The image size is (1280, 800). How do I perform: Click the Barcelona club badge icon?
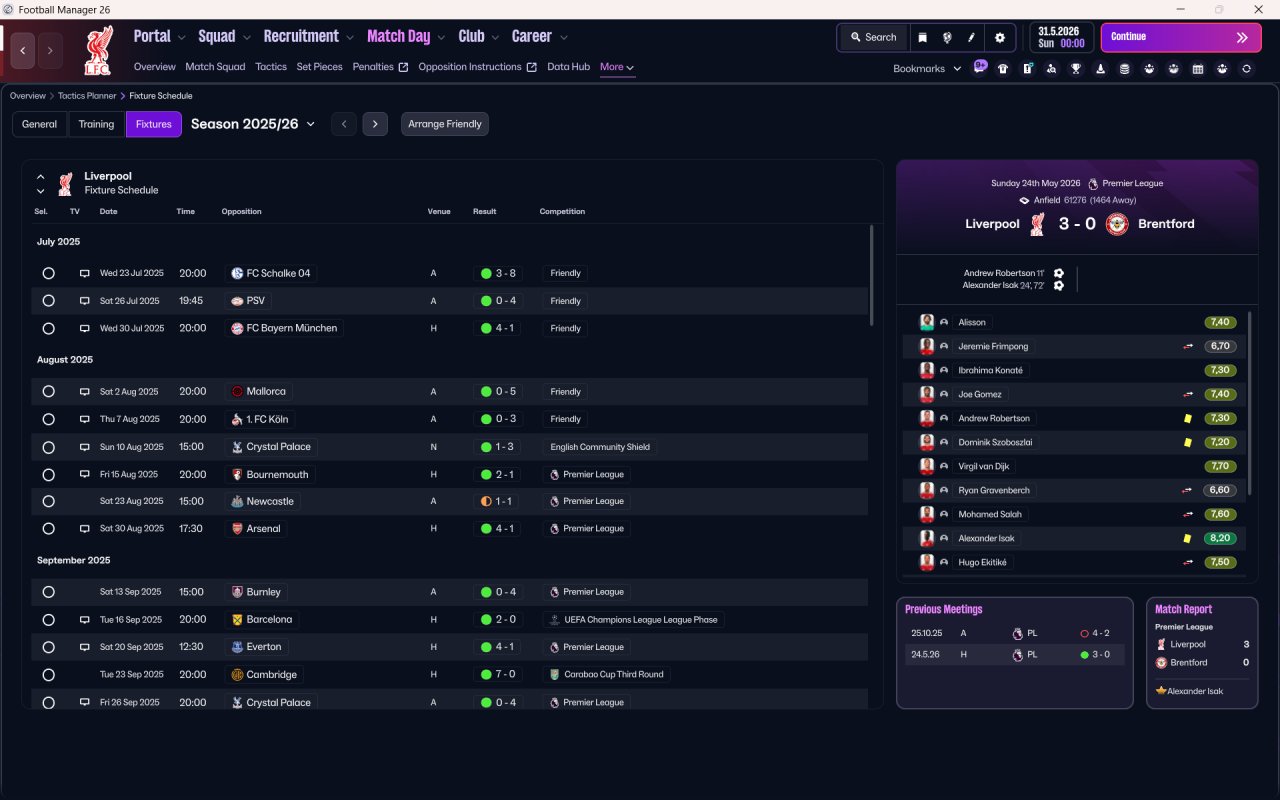pyautogui.click(x=237, y=620)
